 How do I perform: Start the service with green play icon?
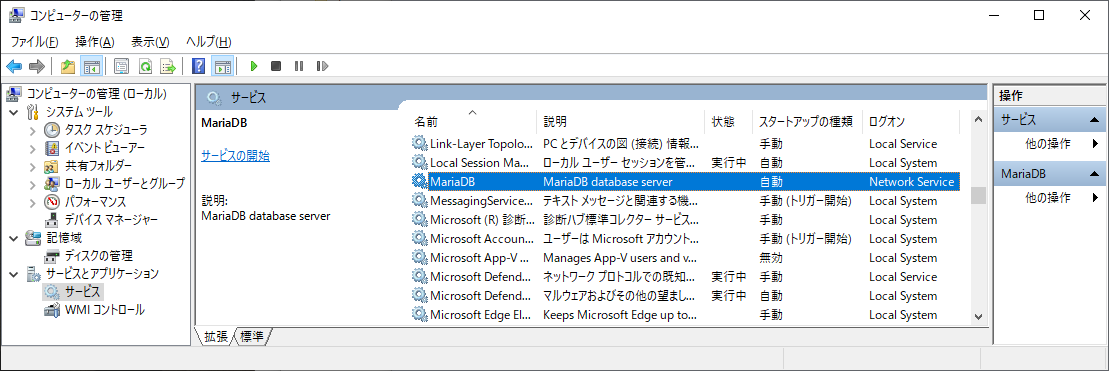coord(254,66)
